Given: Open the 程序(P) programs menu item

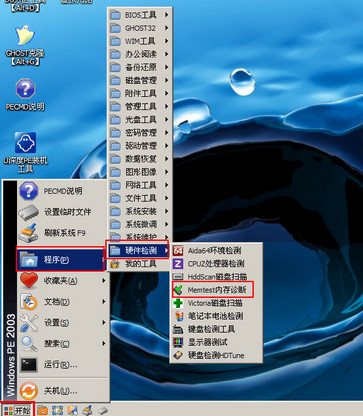Looking at the screenshot, I should pos(61,259).
